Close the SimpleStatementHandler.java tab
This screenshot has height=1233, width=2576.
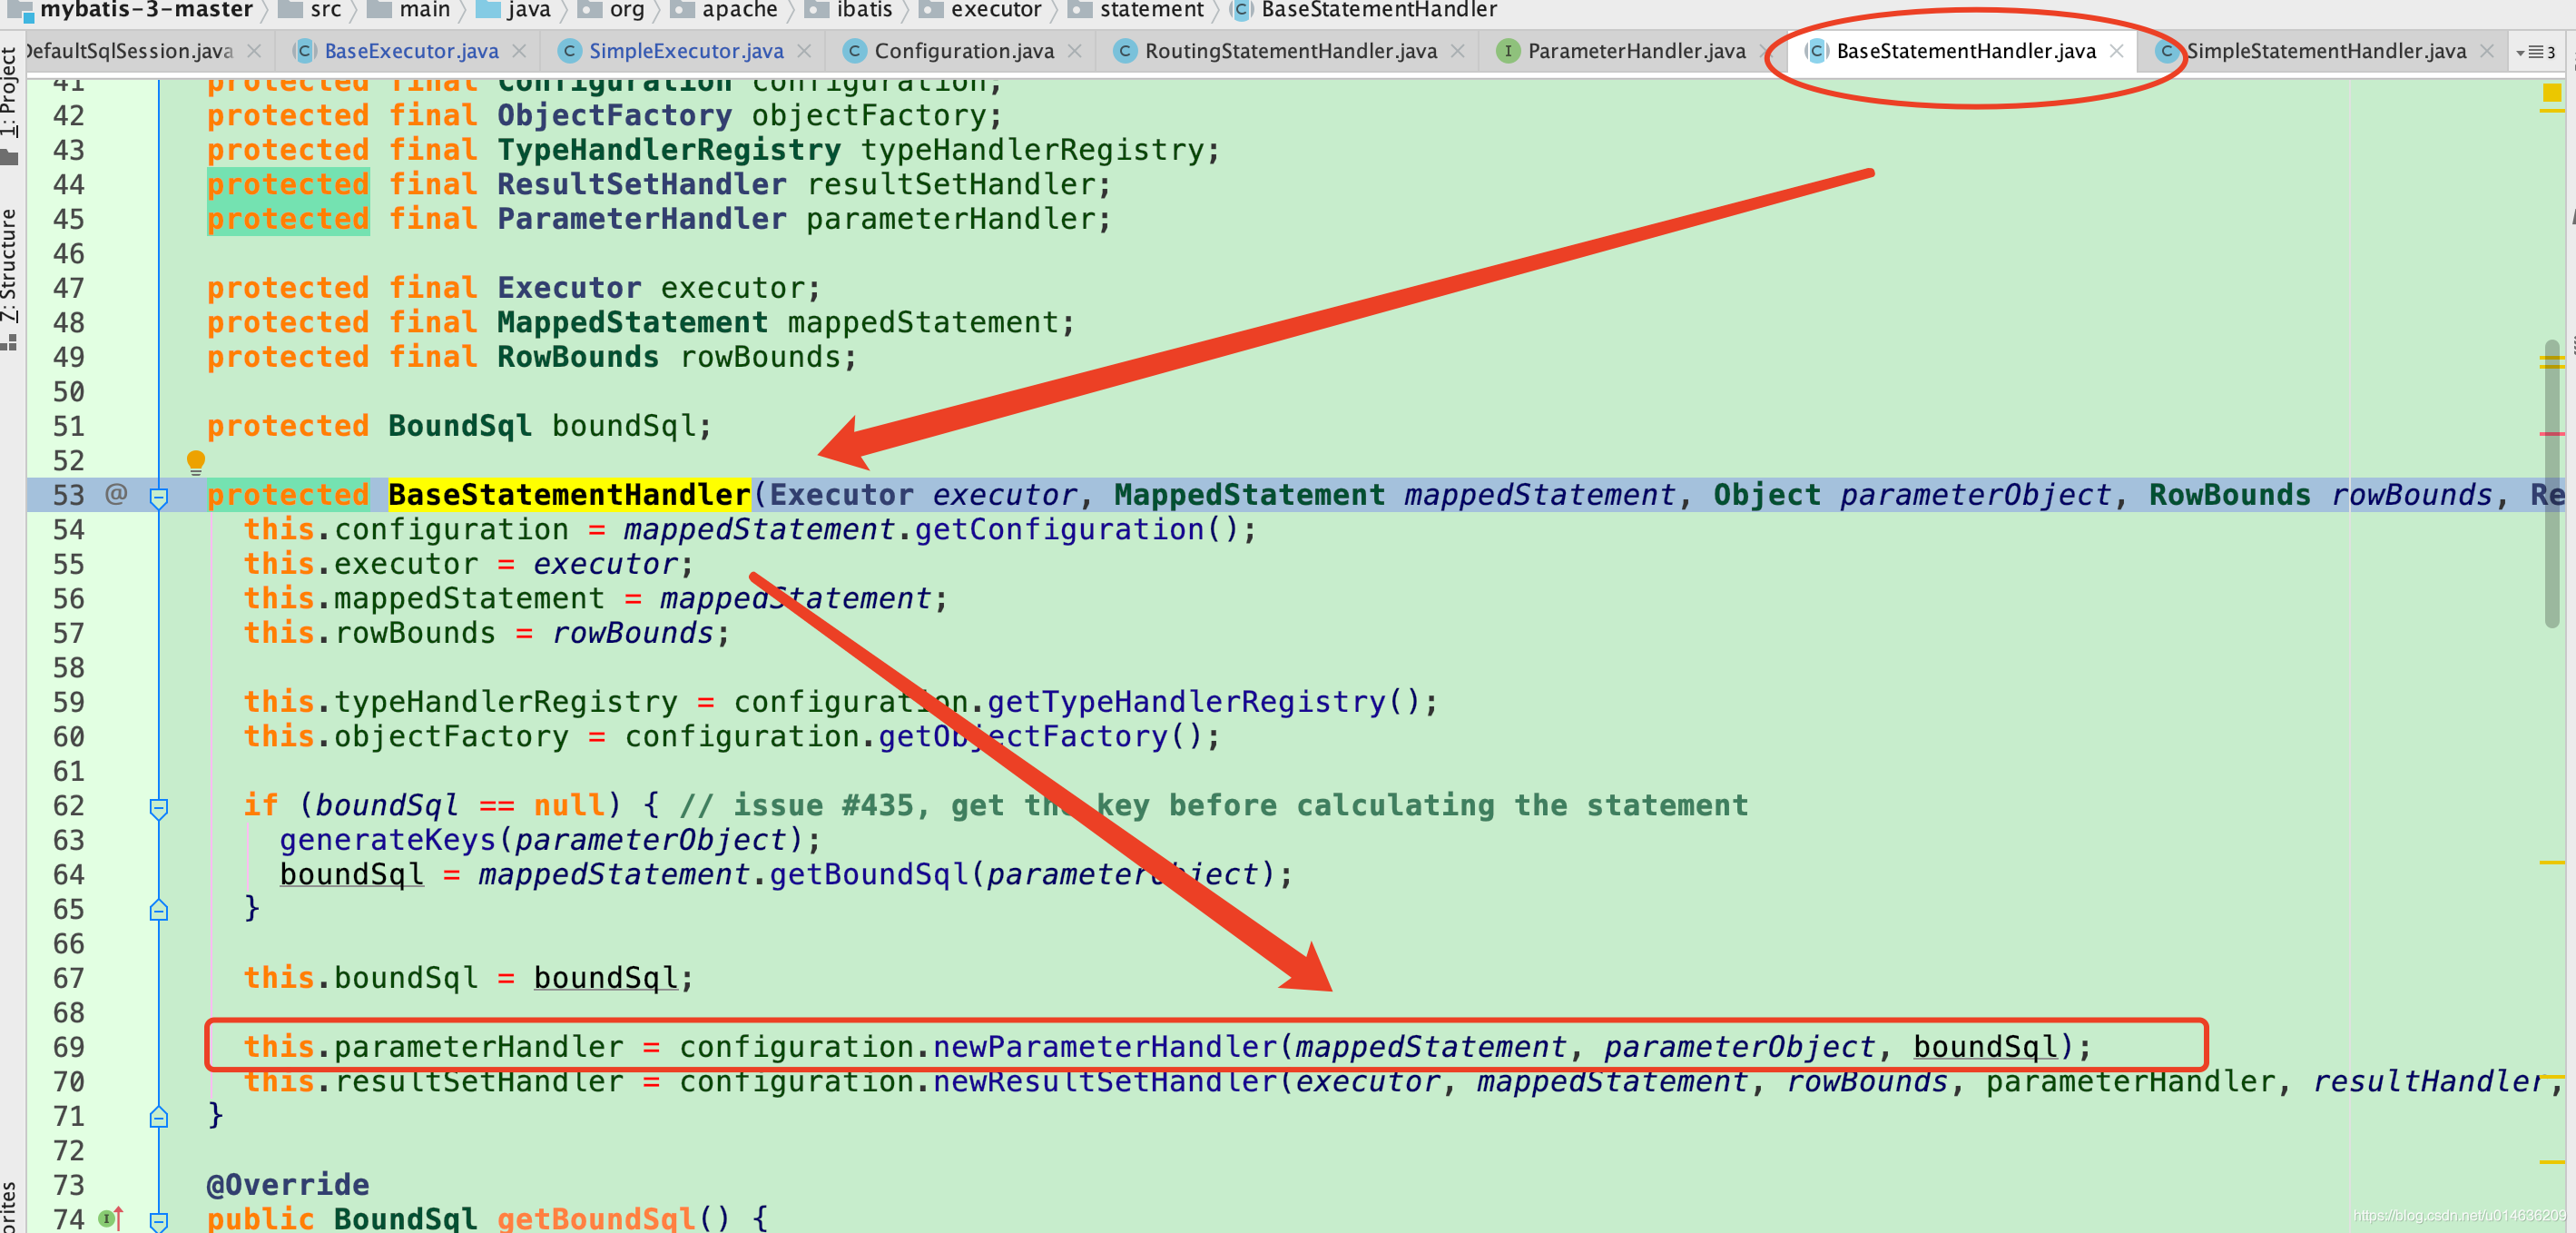[2487, 51]
